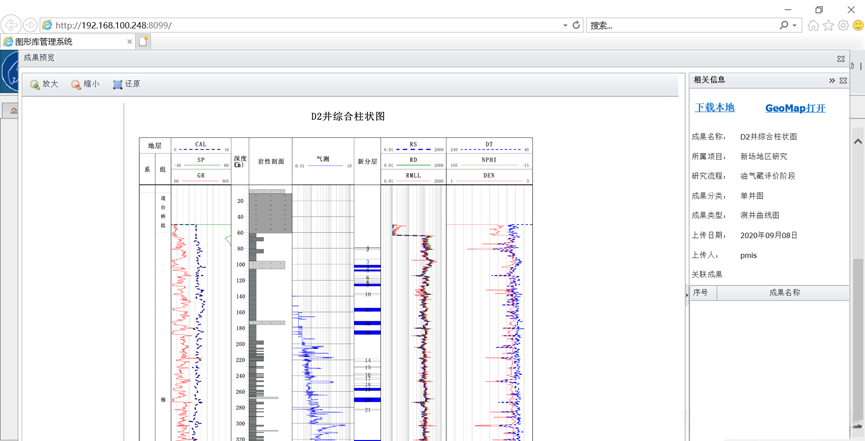Click the 搜索 search input field
This screenshot has width=865, height=441.
click(680, 25)
